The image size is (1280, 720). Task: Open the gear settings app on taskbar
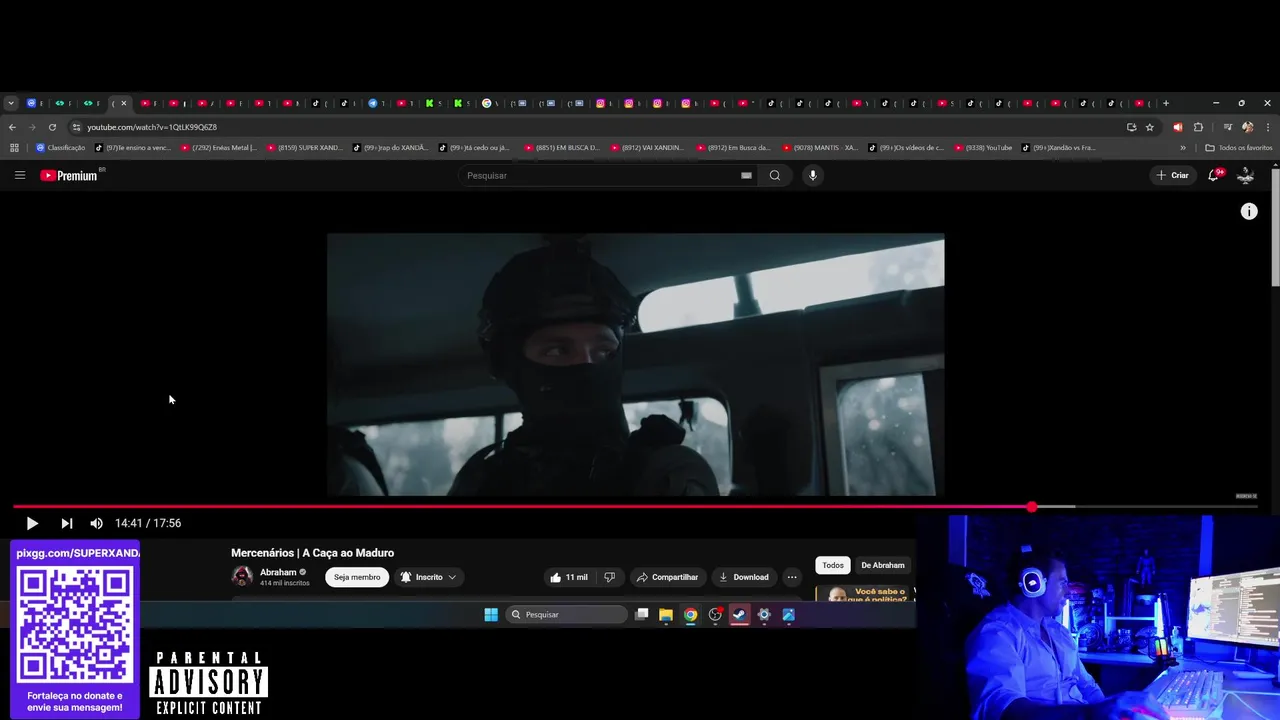tap(764, 614)
